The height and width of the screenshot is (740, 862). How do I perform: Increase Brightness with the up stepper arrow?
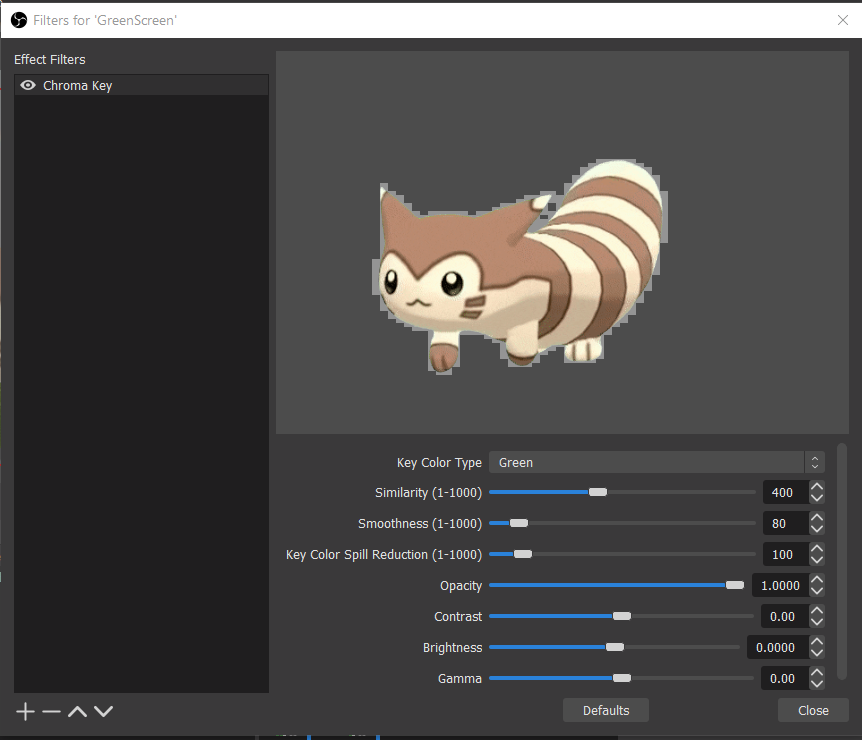click(817, 642)
